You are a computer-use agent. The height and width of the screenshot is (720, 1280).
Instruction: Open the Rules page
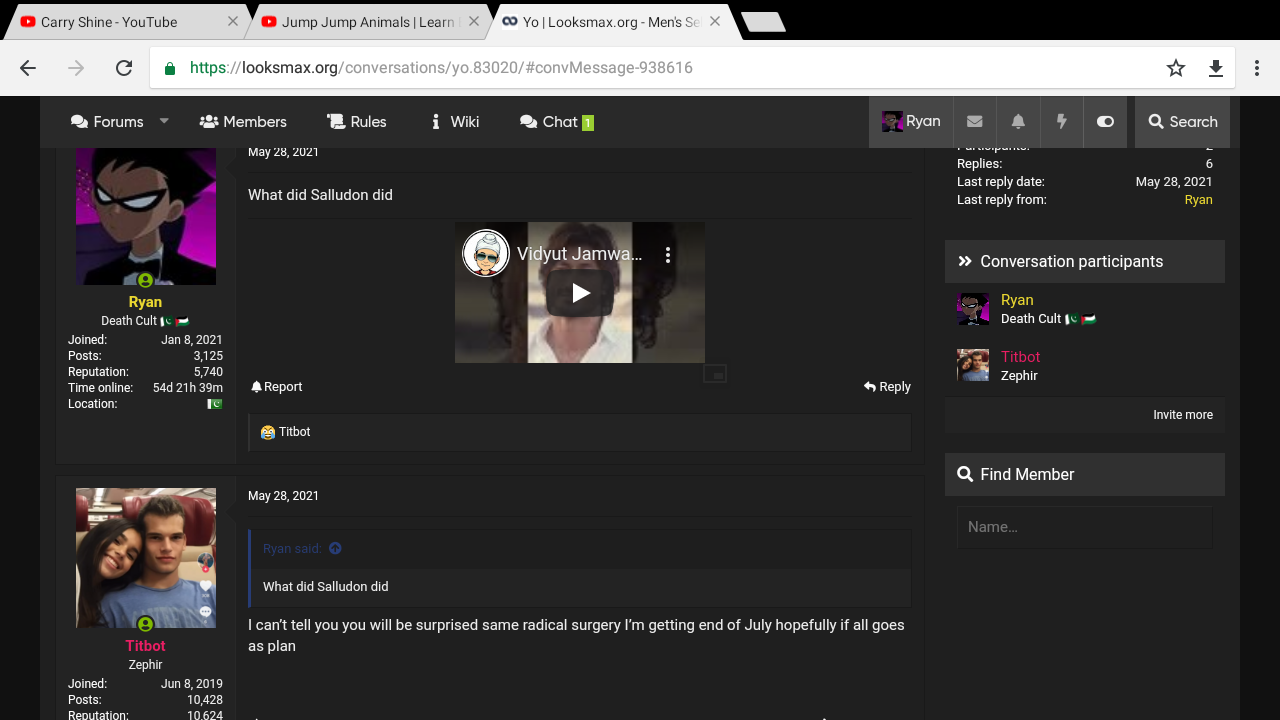tap(357, 122)
